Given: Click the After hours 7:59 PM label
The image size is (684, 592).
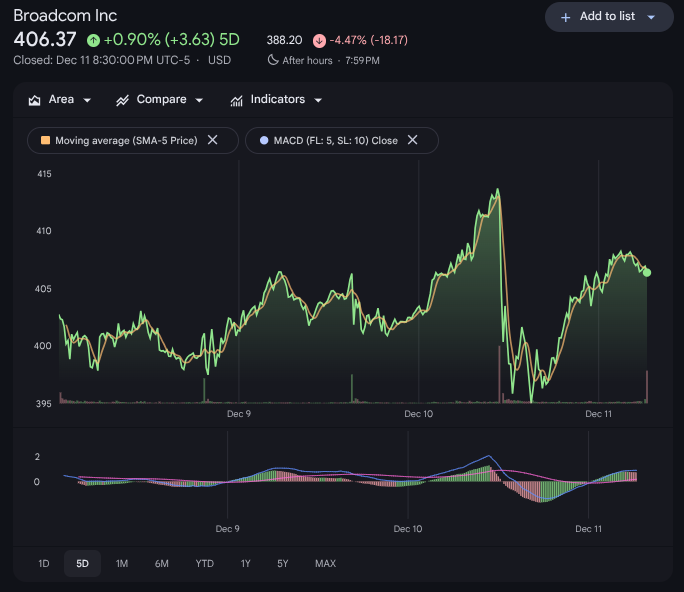Looking at the screenshot, I should pyautogui.click(x=331, y=61).
